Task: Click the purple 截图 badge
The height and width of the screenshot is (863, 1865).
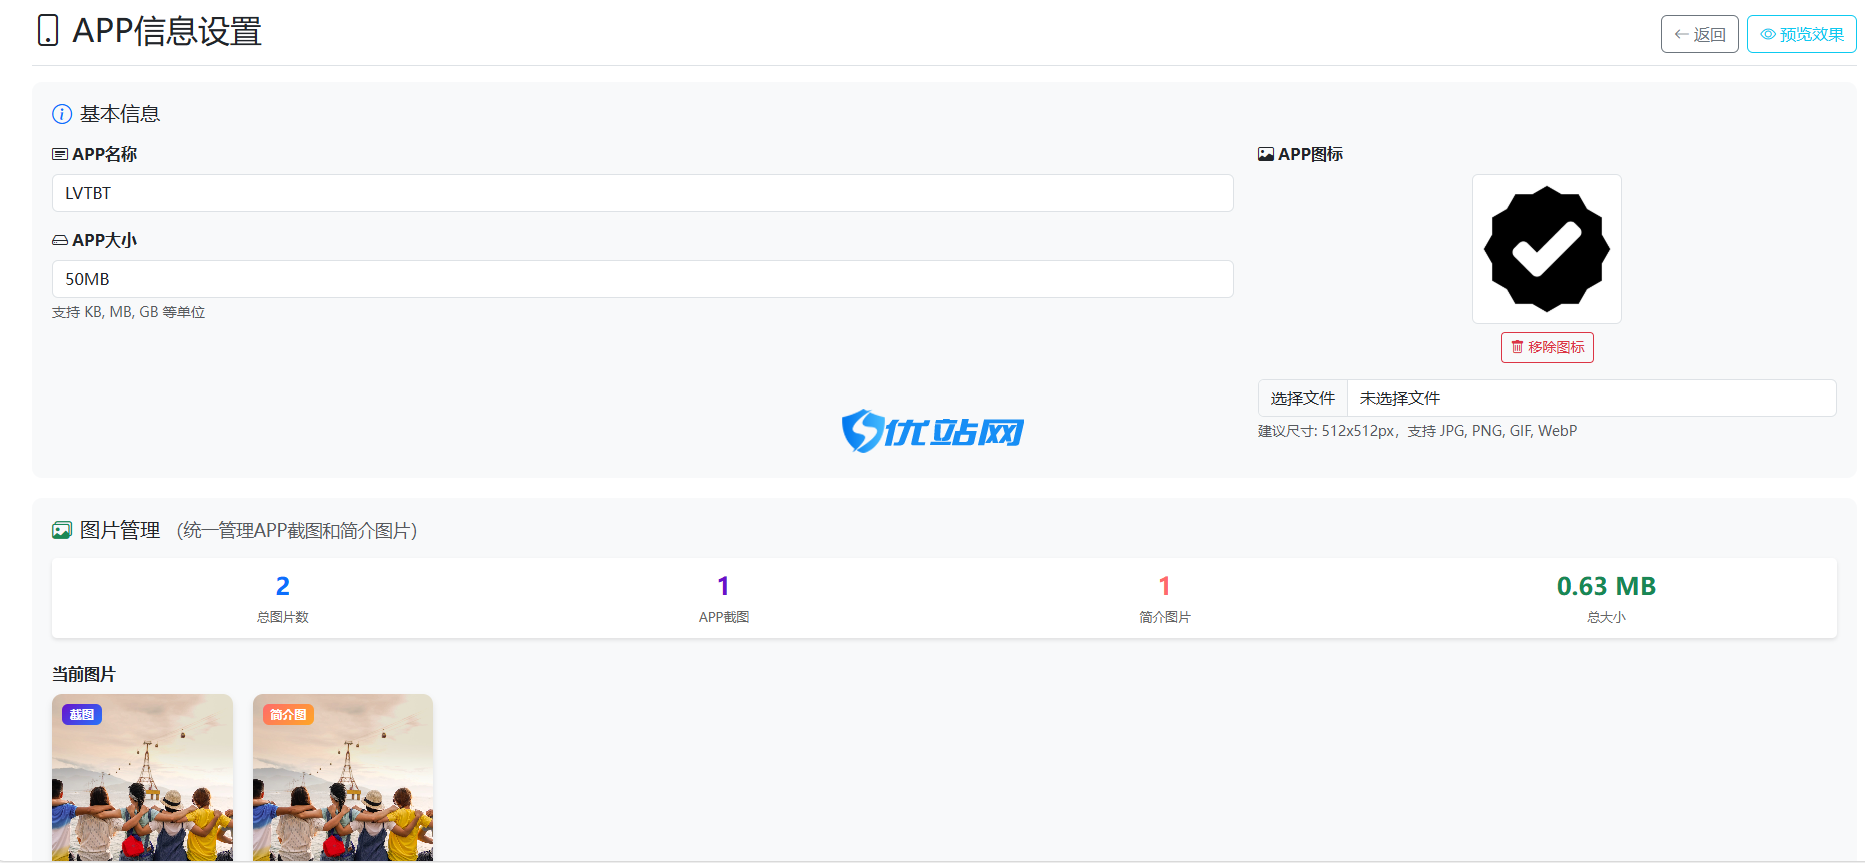Action: 82,714
